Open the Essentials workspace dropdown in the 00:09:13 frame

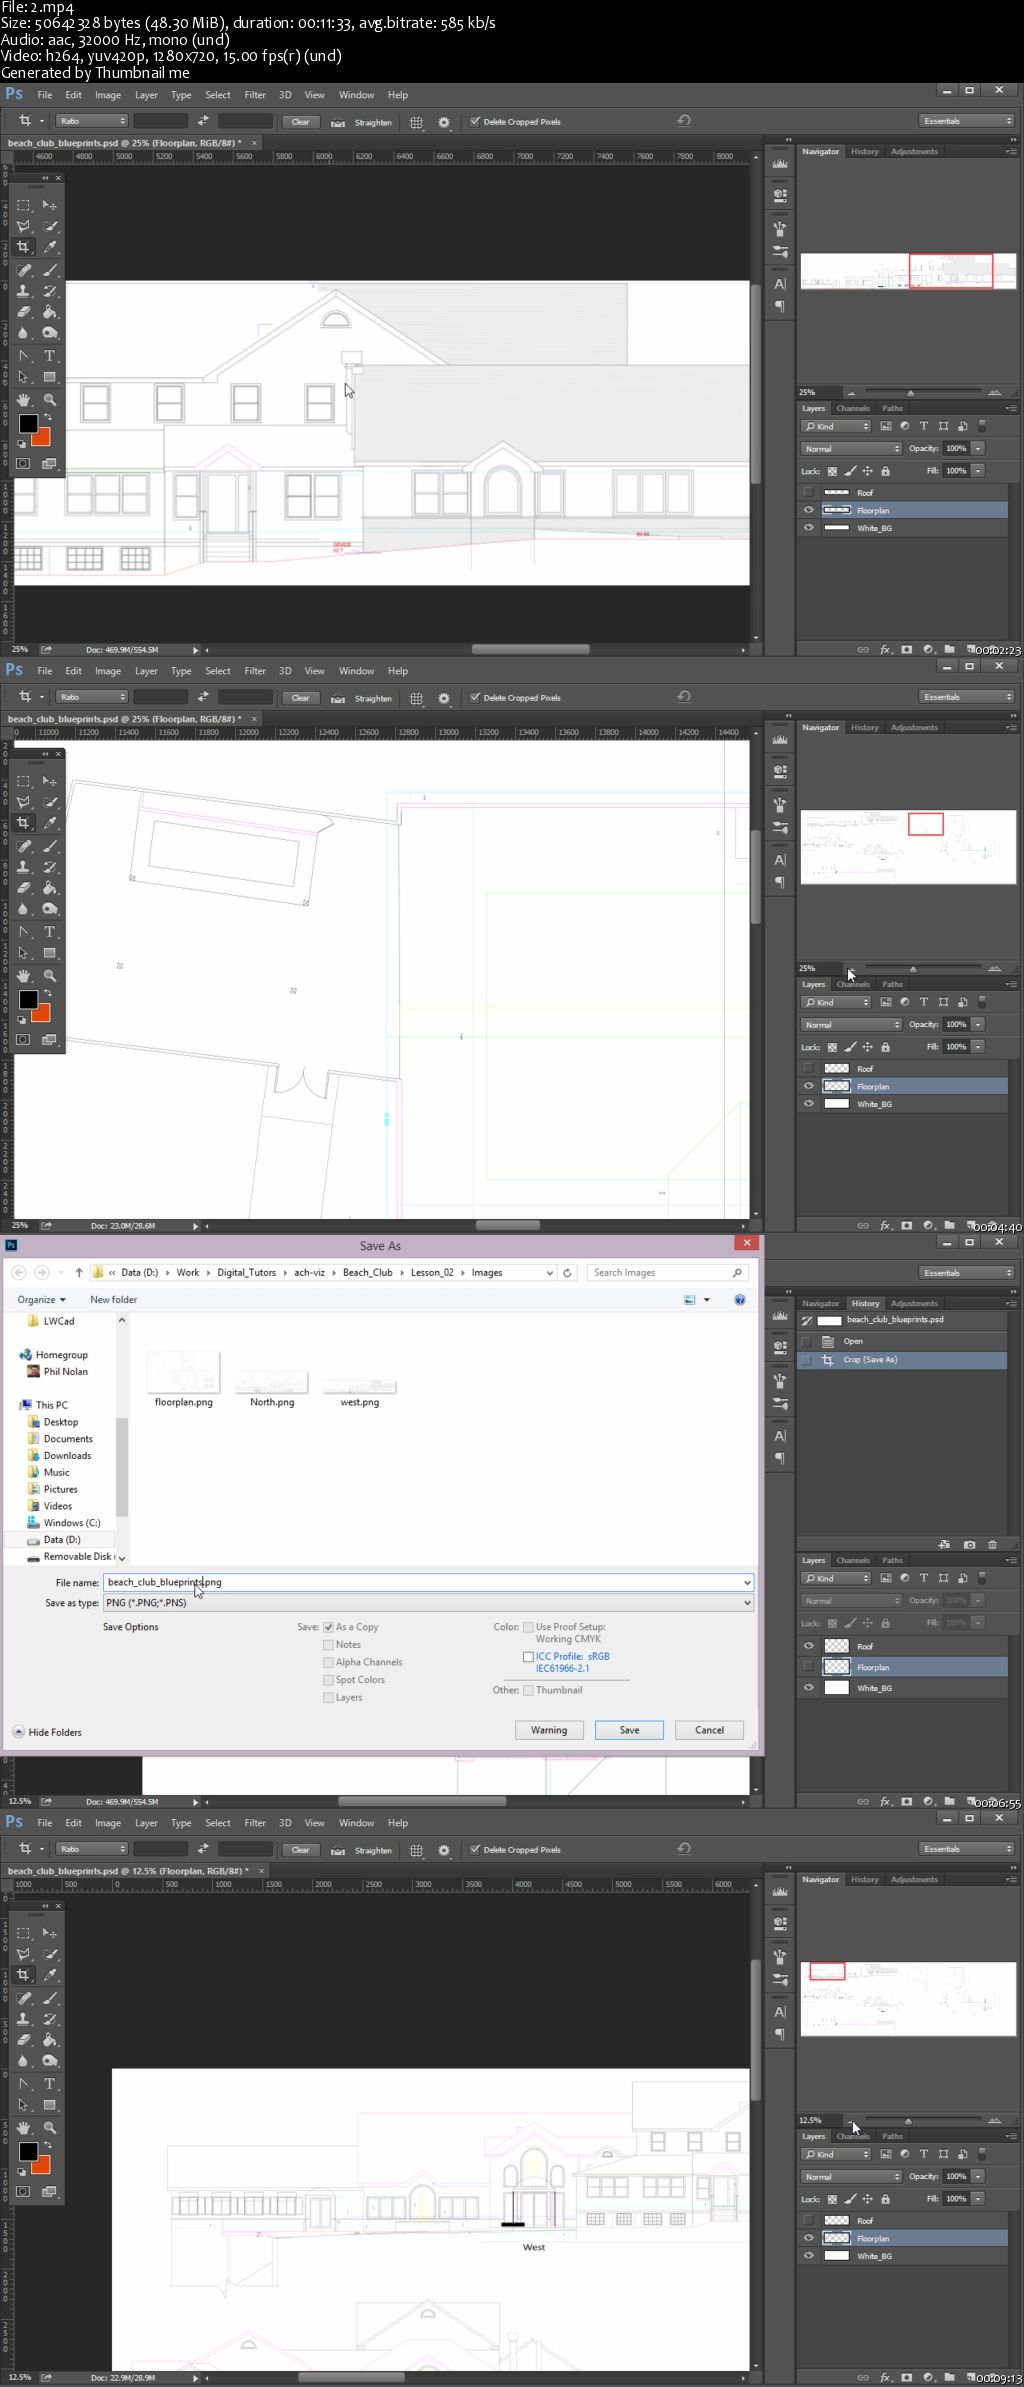(967, 1848)
